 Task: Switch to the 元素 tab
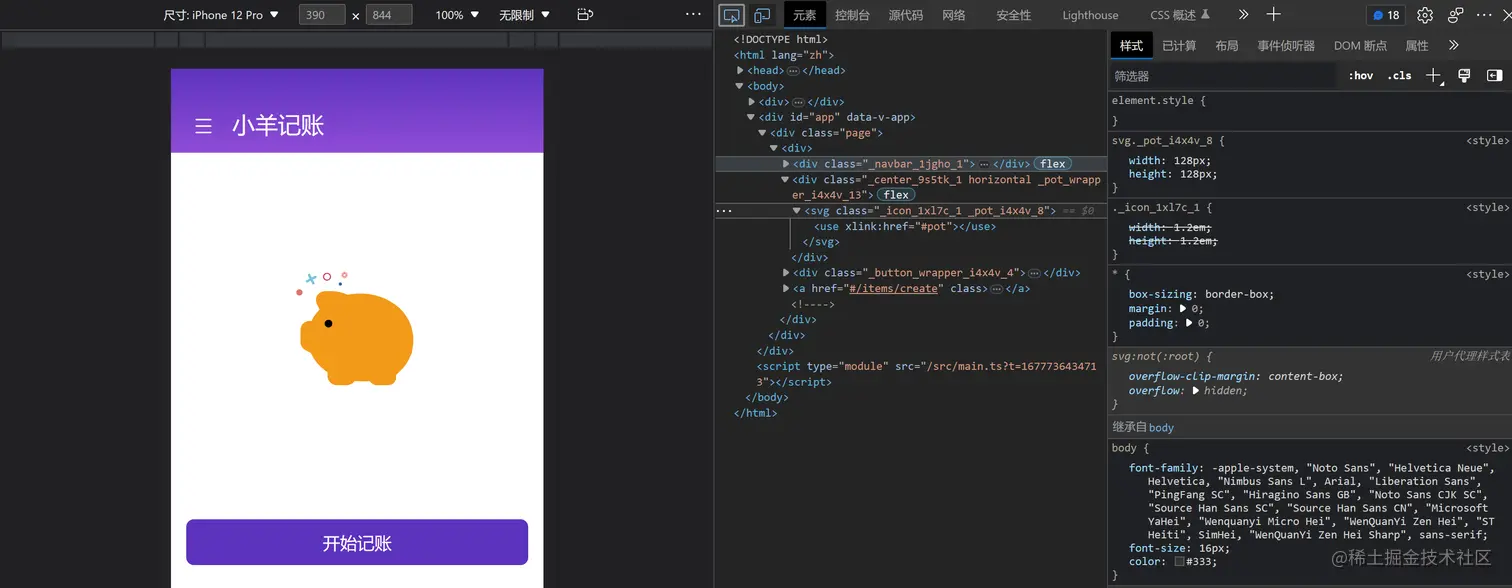click(x=804, y=15)
